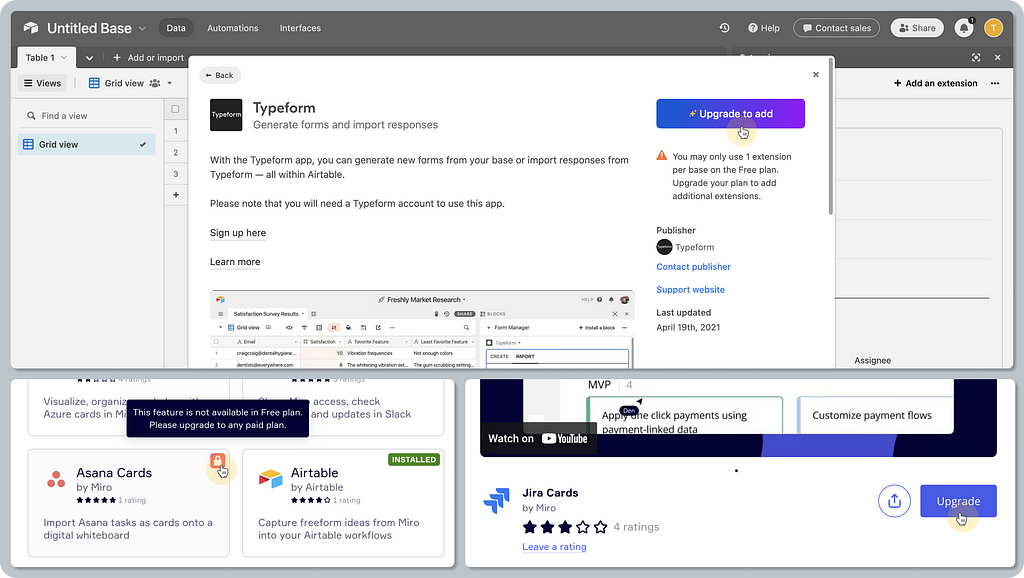
Task: Click the locked Asana Cards lock icon
Action: 217,460
